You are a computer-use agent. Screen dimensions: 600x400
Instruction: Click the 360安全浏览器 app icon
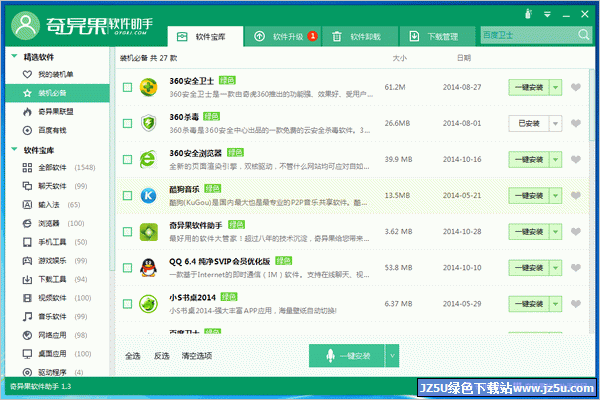click(x=148, y=159)
